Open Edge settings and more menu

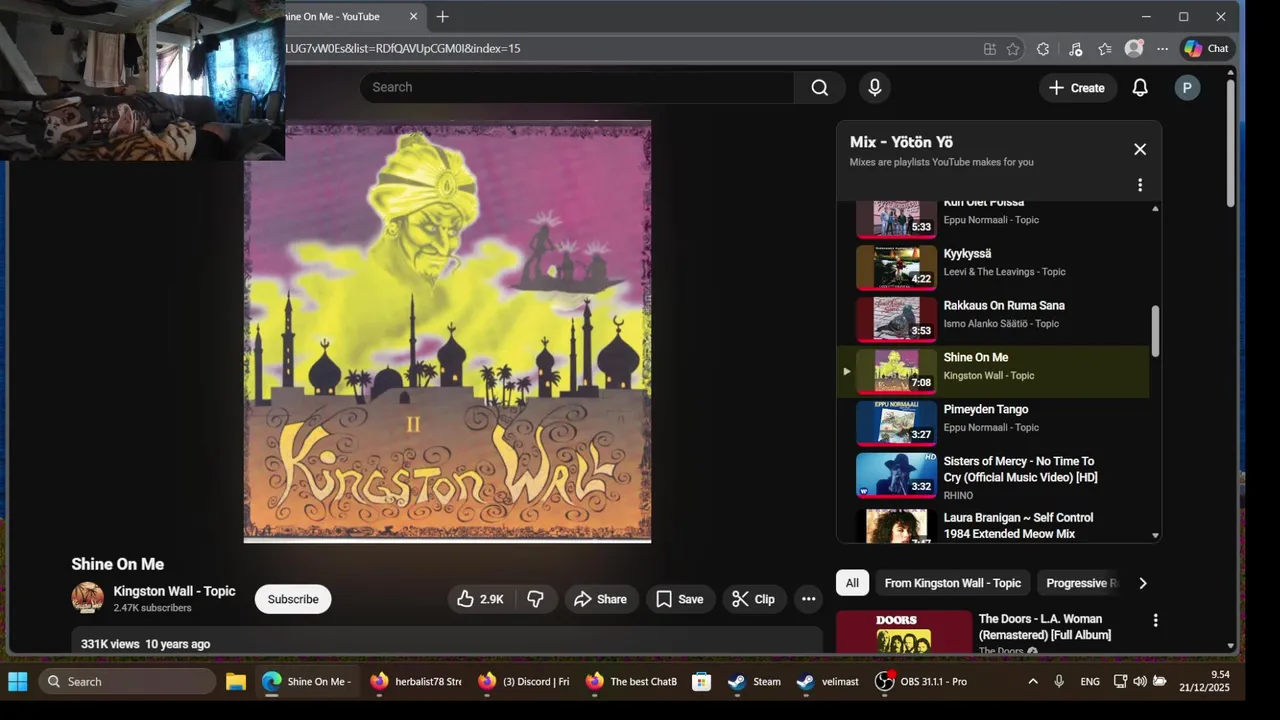(1162, 48)
